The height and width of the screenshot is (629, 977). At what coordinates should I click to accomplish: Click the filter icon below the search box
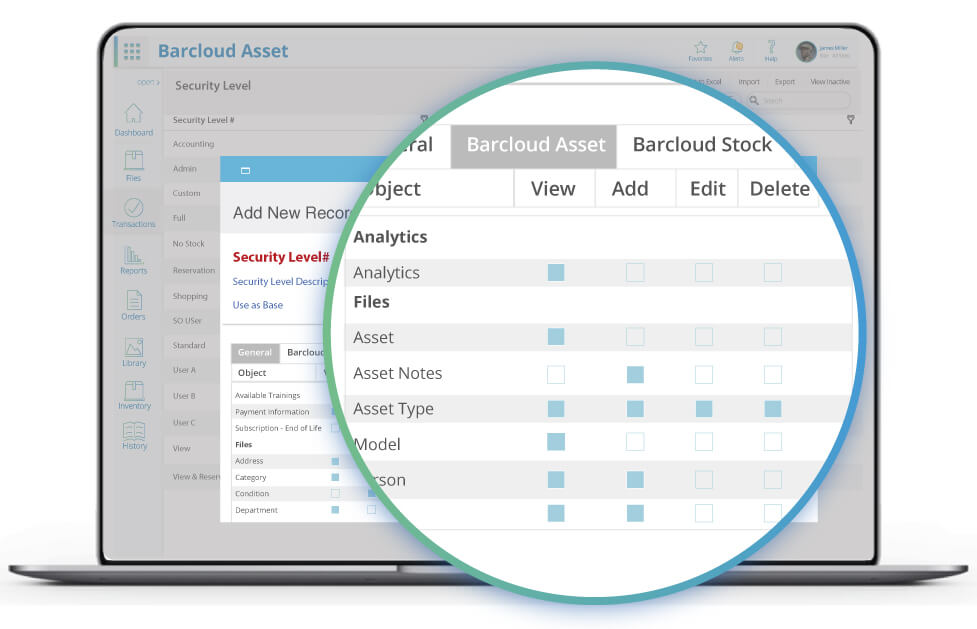851,119
